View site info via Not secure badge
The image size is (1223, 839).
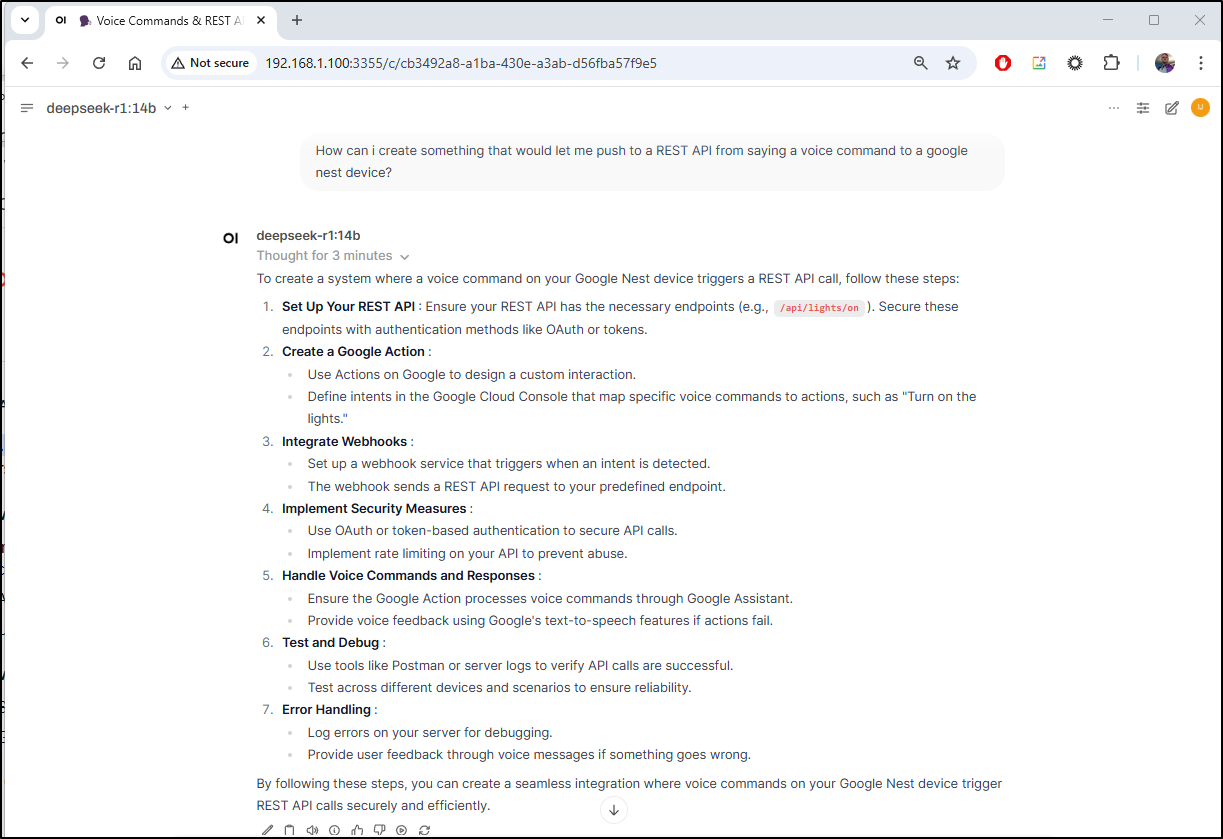(210, 63)
